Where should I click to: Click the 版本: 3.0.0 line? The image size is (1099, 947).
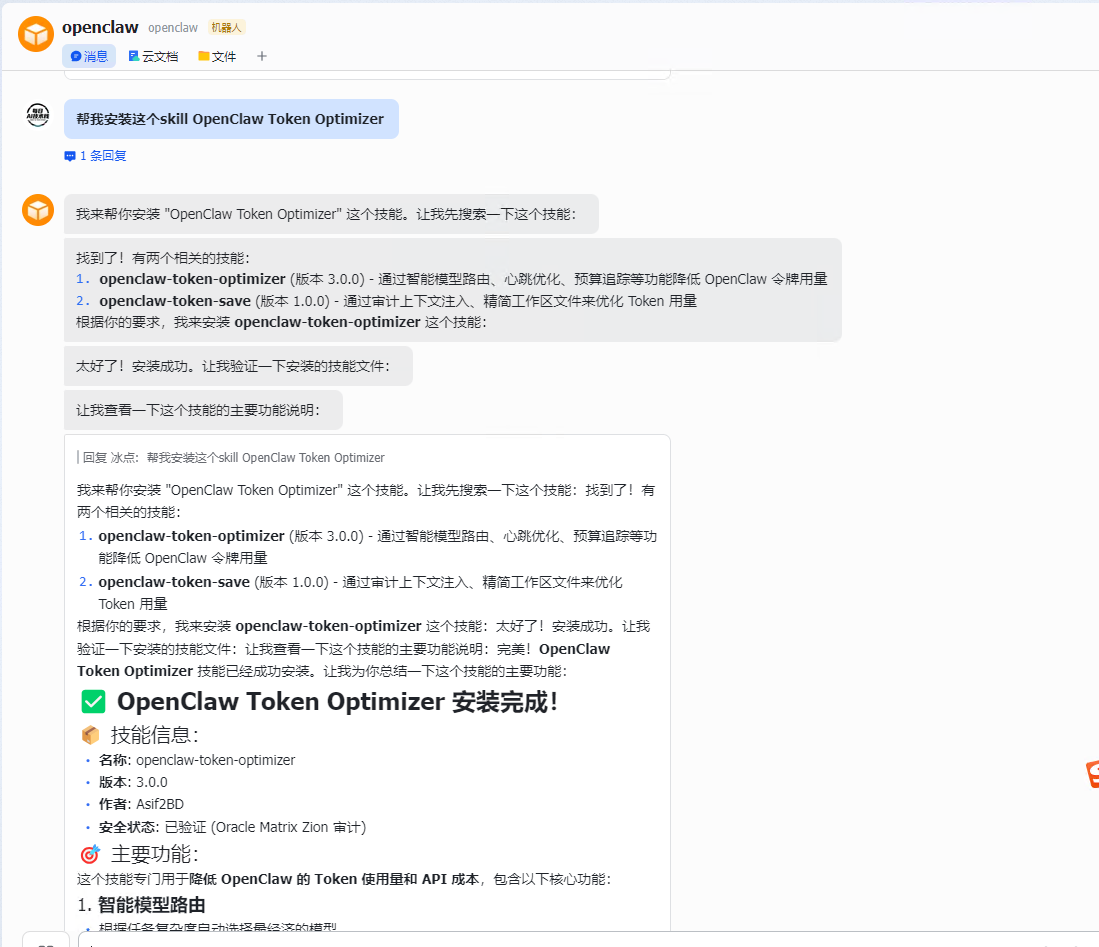point(133,782)
